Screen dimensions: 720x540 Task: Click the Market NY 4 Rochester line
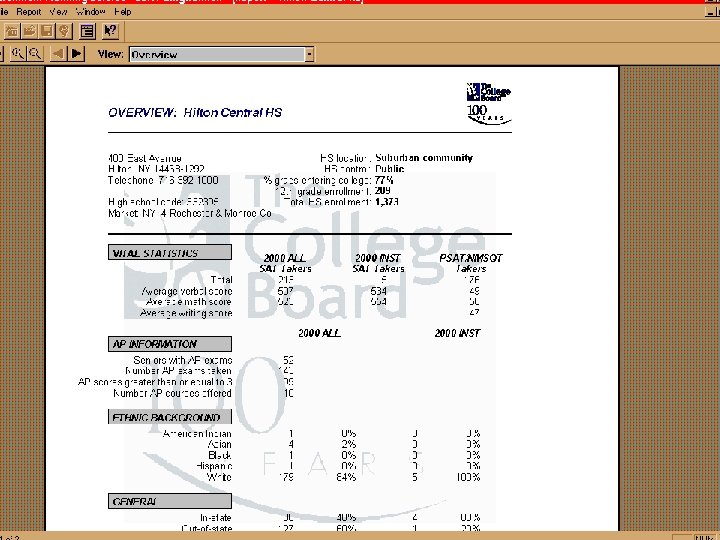190,213
